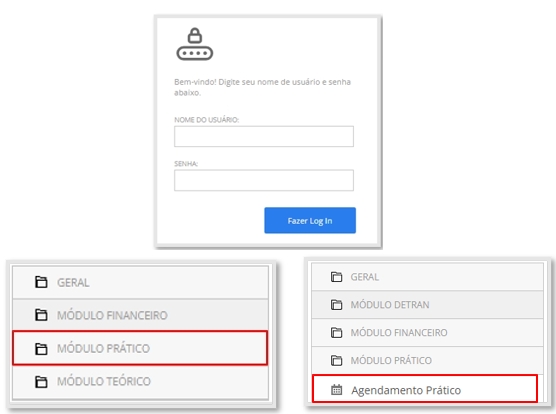Viewport: 556px width, 414px height.
Task: Expand the MÓDULO TEÓRICO menu section
Action: click(x=140, y=382)
